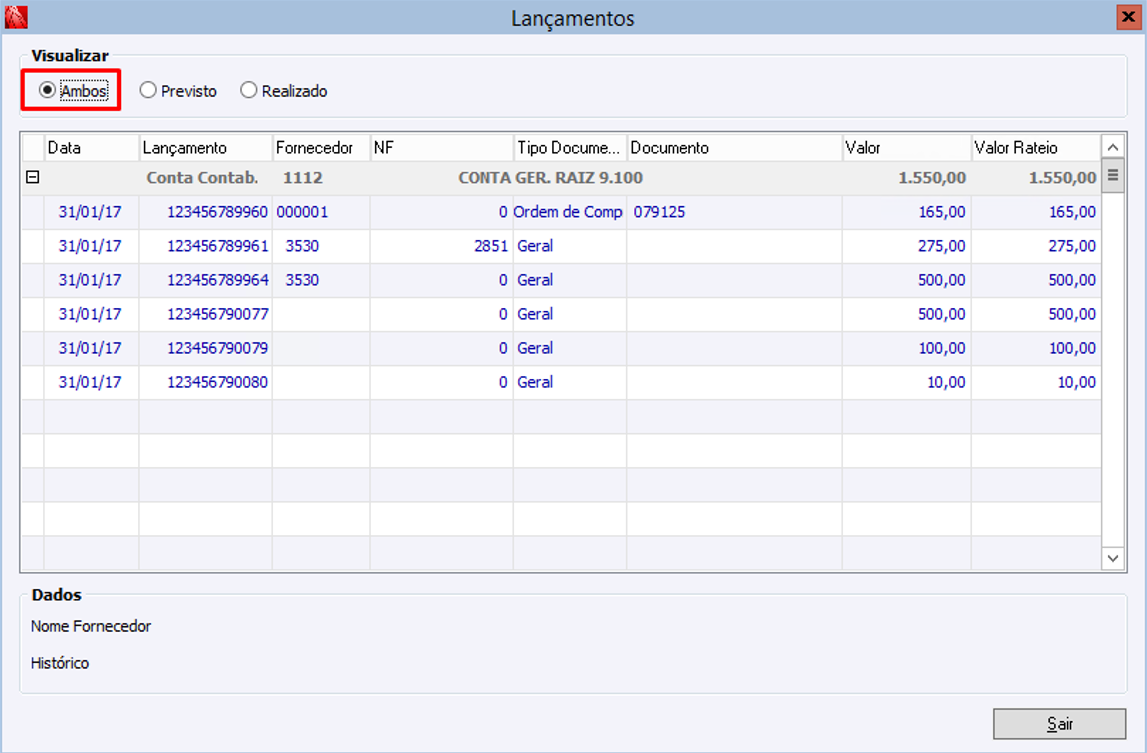The image size is (1147, 753).
Task: Click the 275,00 Valor cell
Action: tap(906, 246)
